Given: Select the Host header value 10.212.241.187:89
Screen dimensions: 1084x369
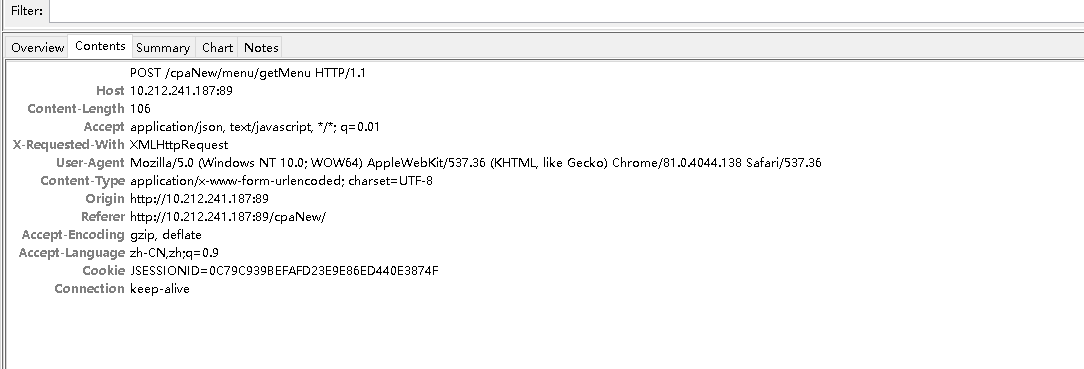Looking at the screenshot, I should tap(181, 91).
